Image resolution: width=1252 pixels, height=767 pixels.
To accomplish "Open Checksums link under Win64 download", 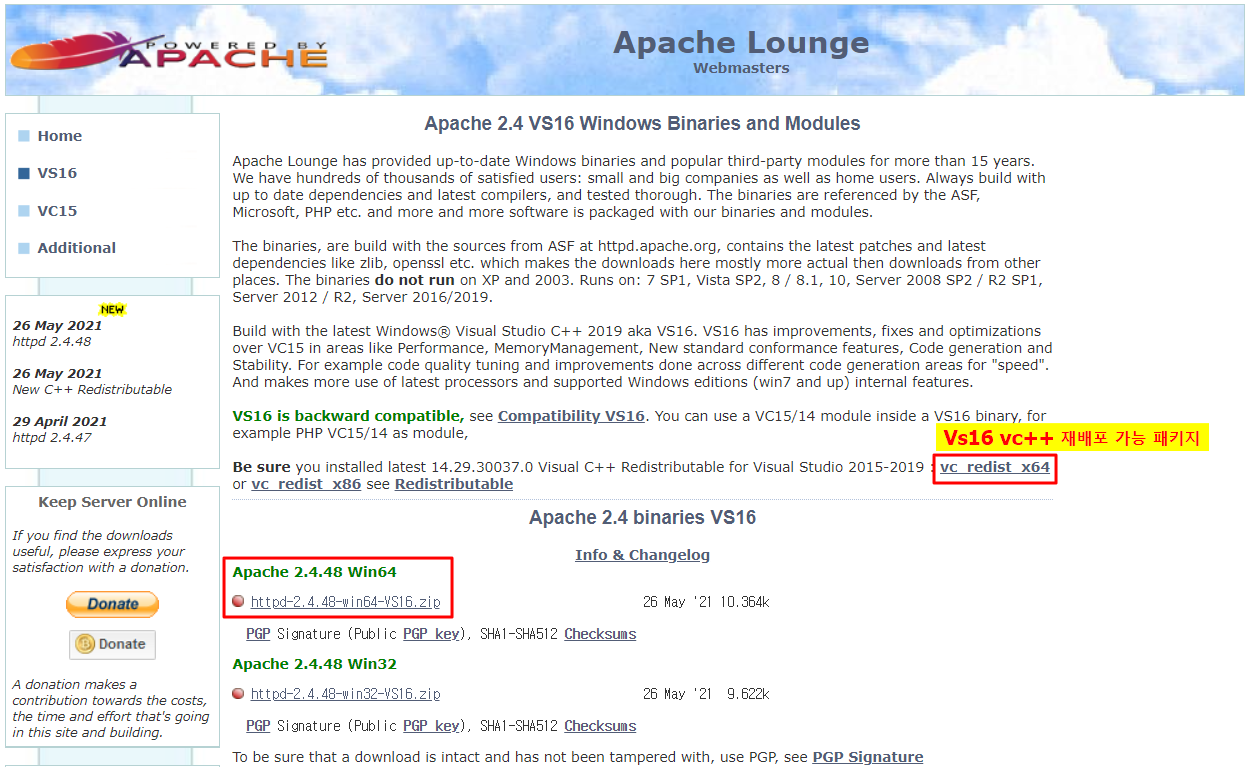I will tap(600, 634).
